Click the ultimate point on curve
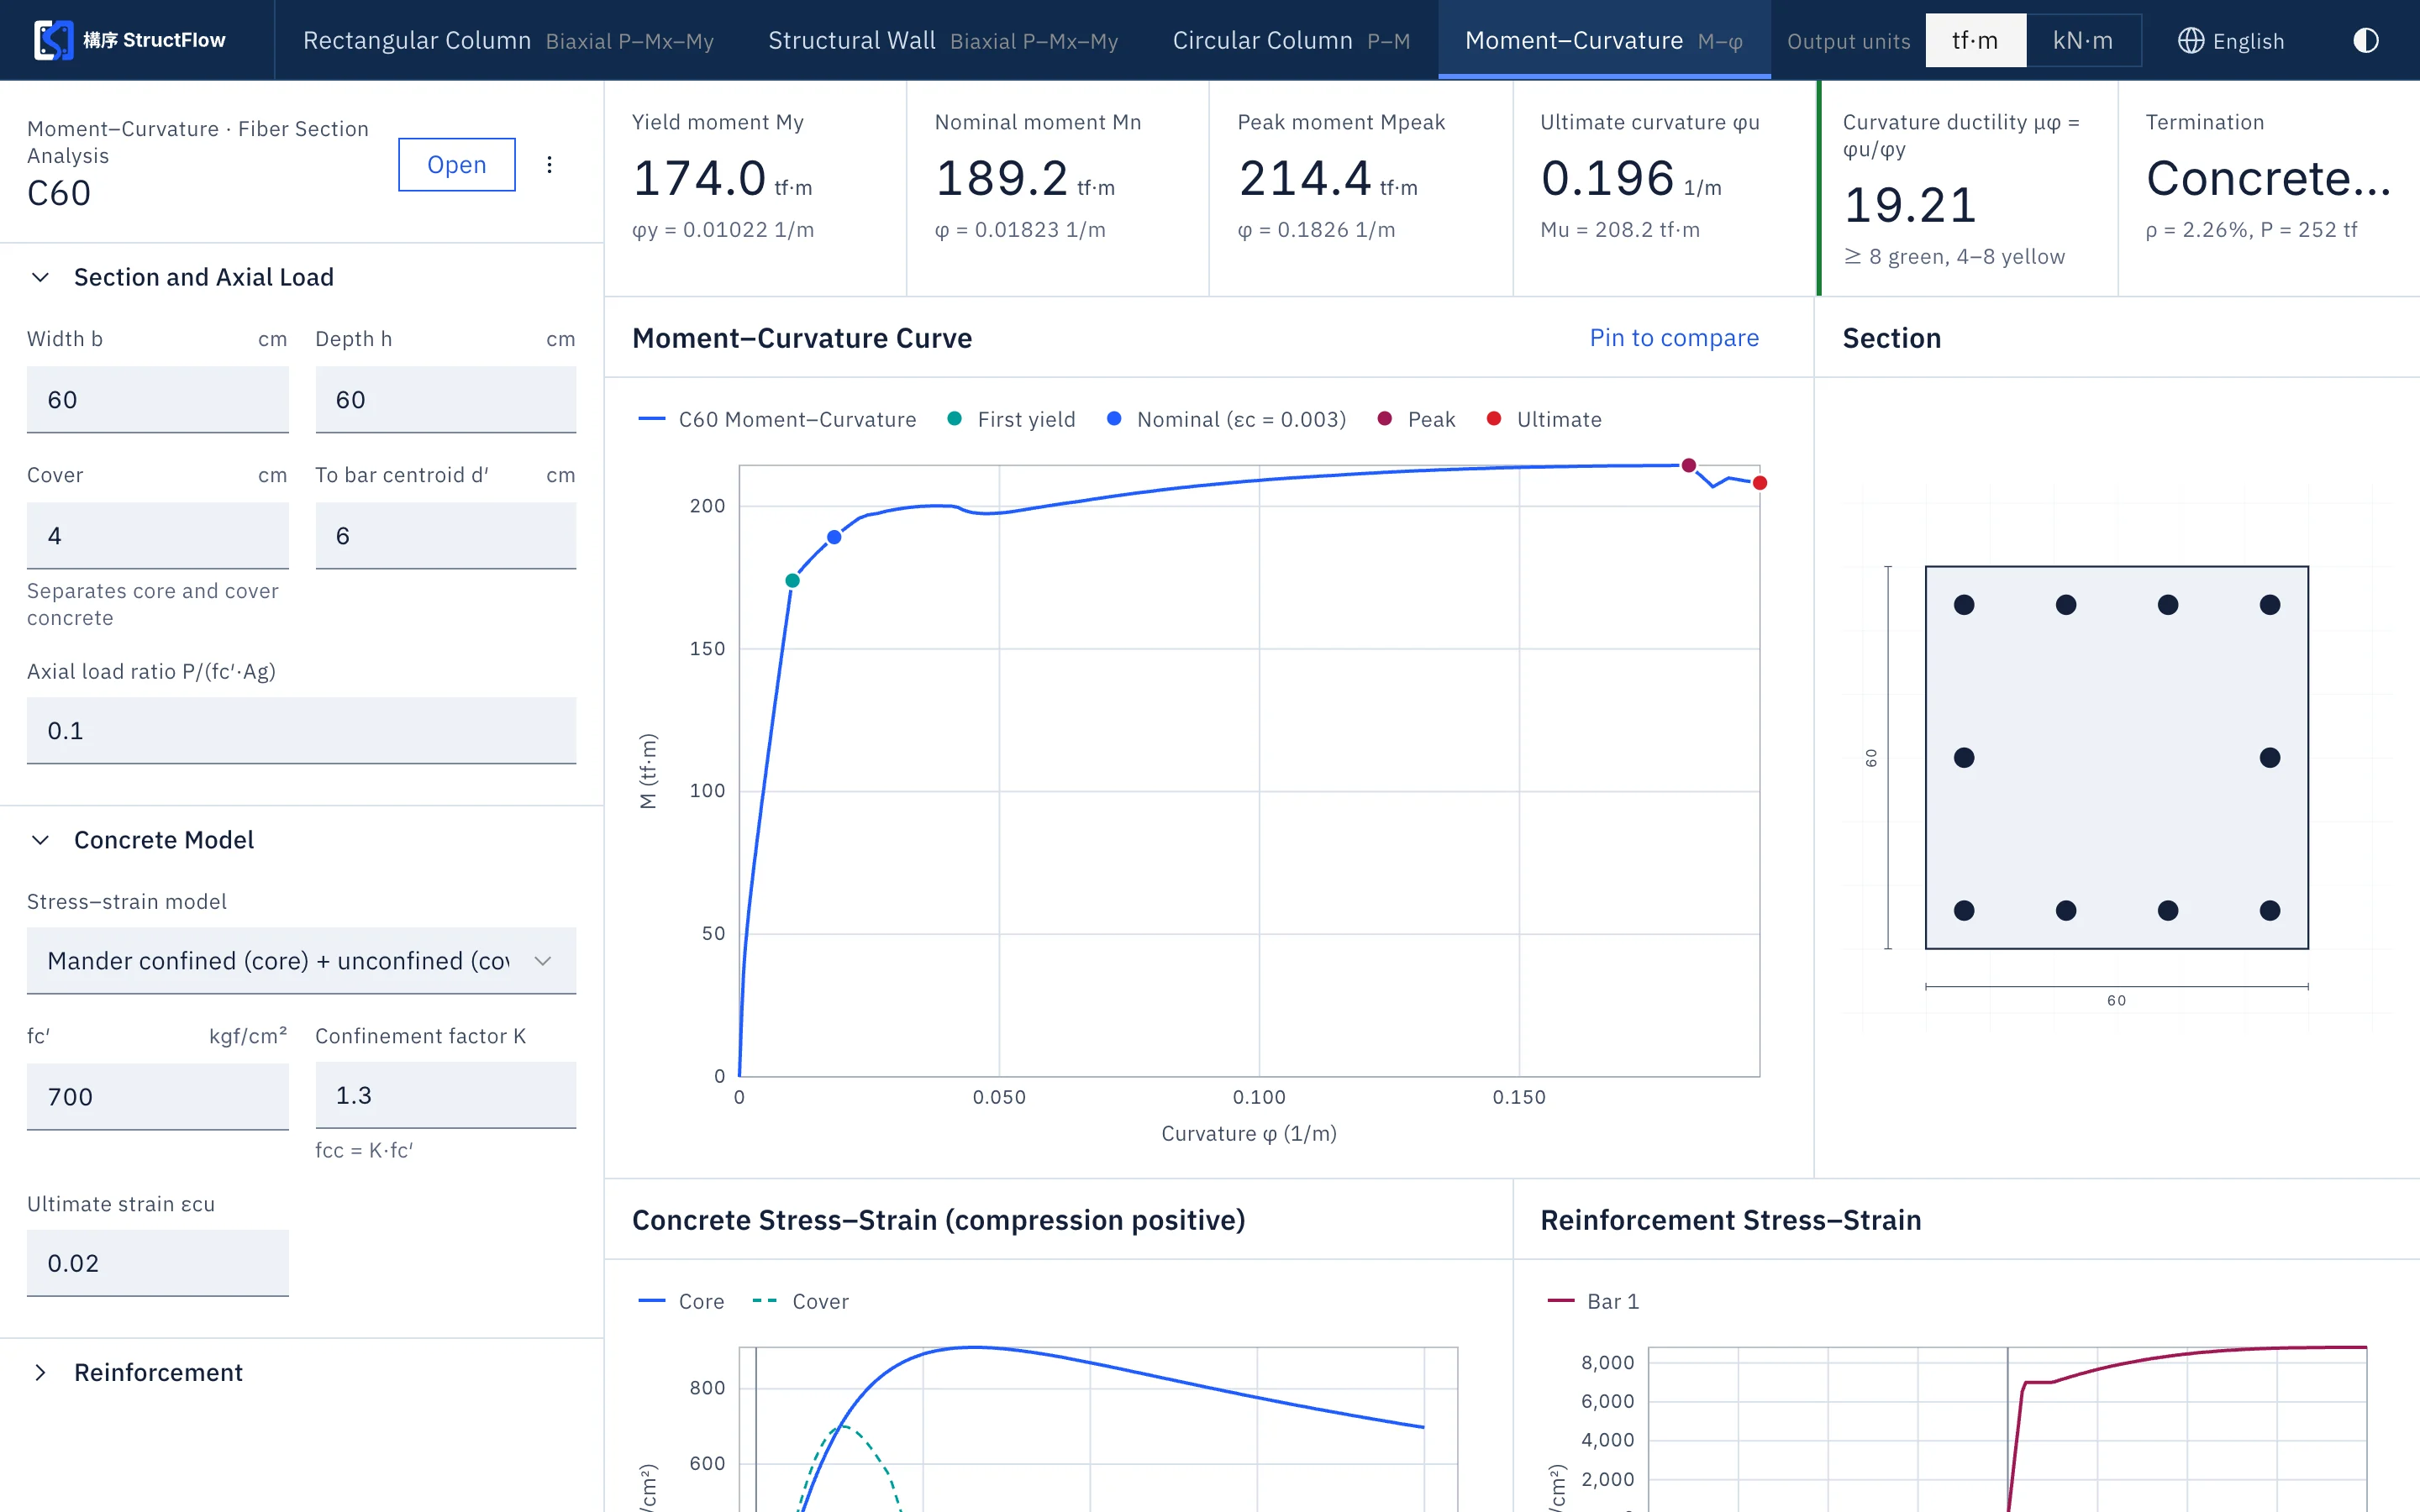 [x=1760, y=483]
